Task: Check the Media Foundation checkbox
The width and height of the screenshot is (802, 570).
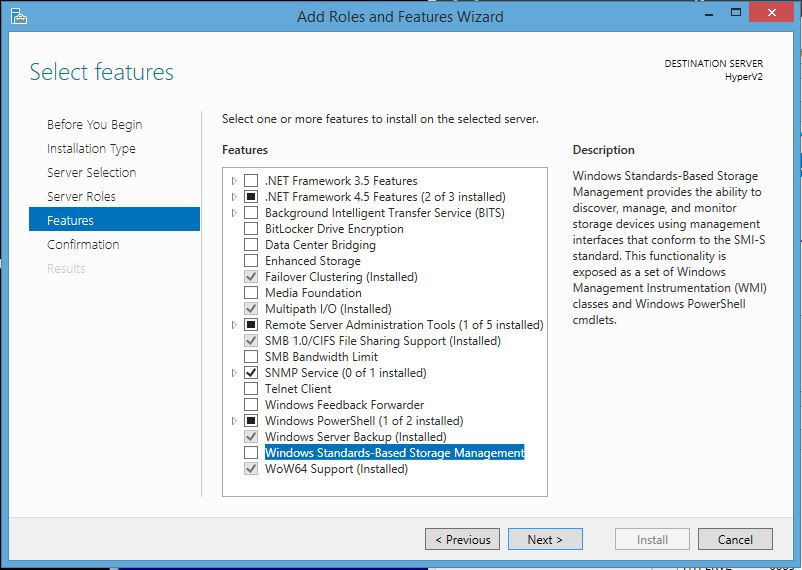Action: (x=251, y=293)
